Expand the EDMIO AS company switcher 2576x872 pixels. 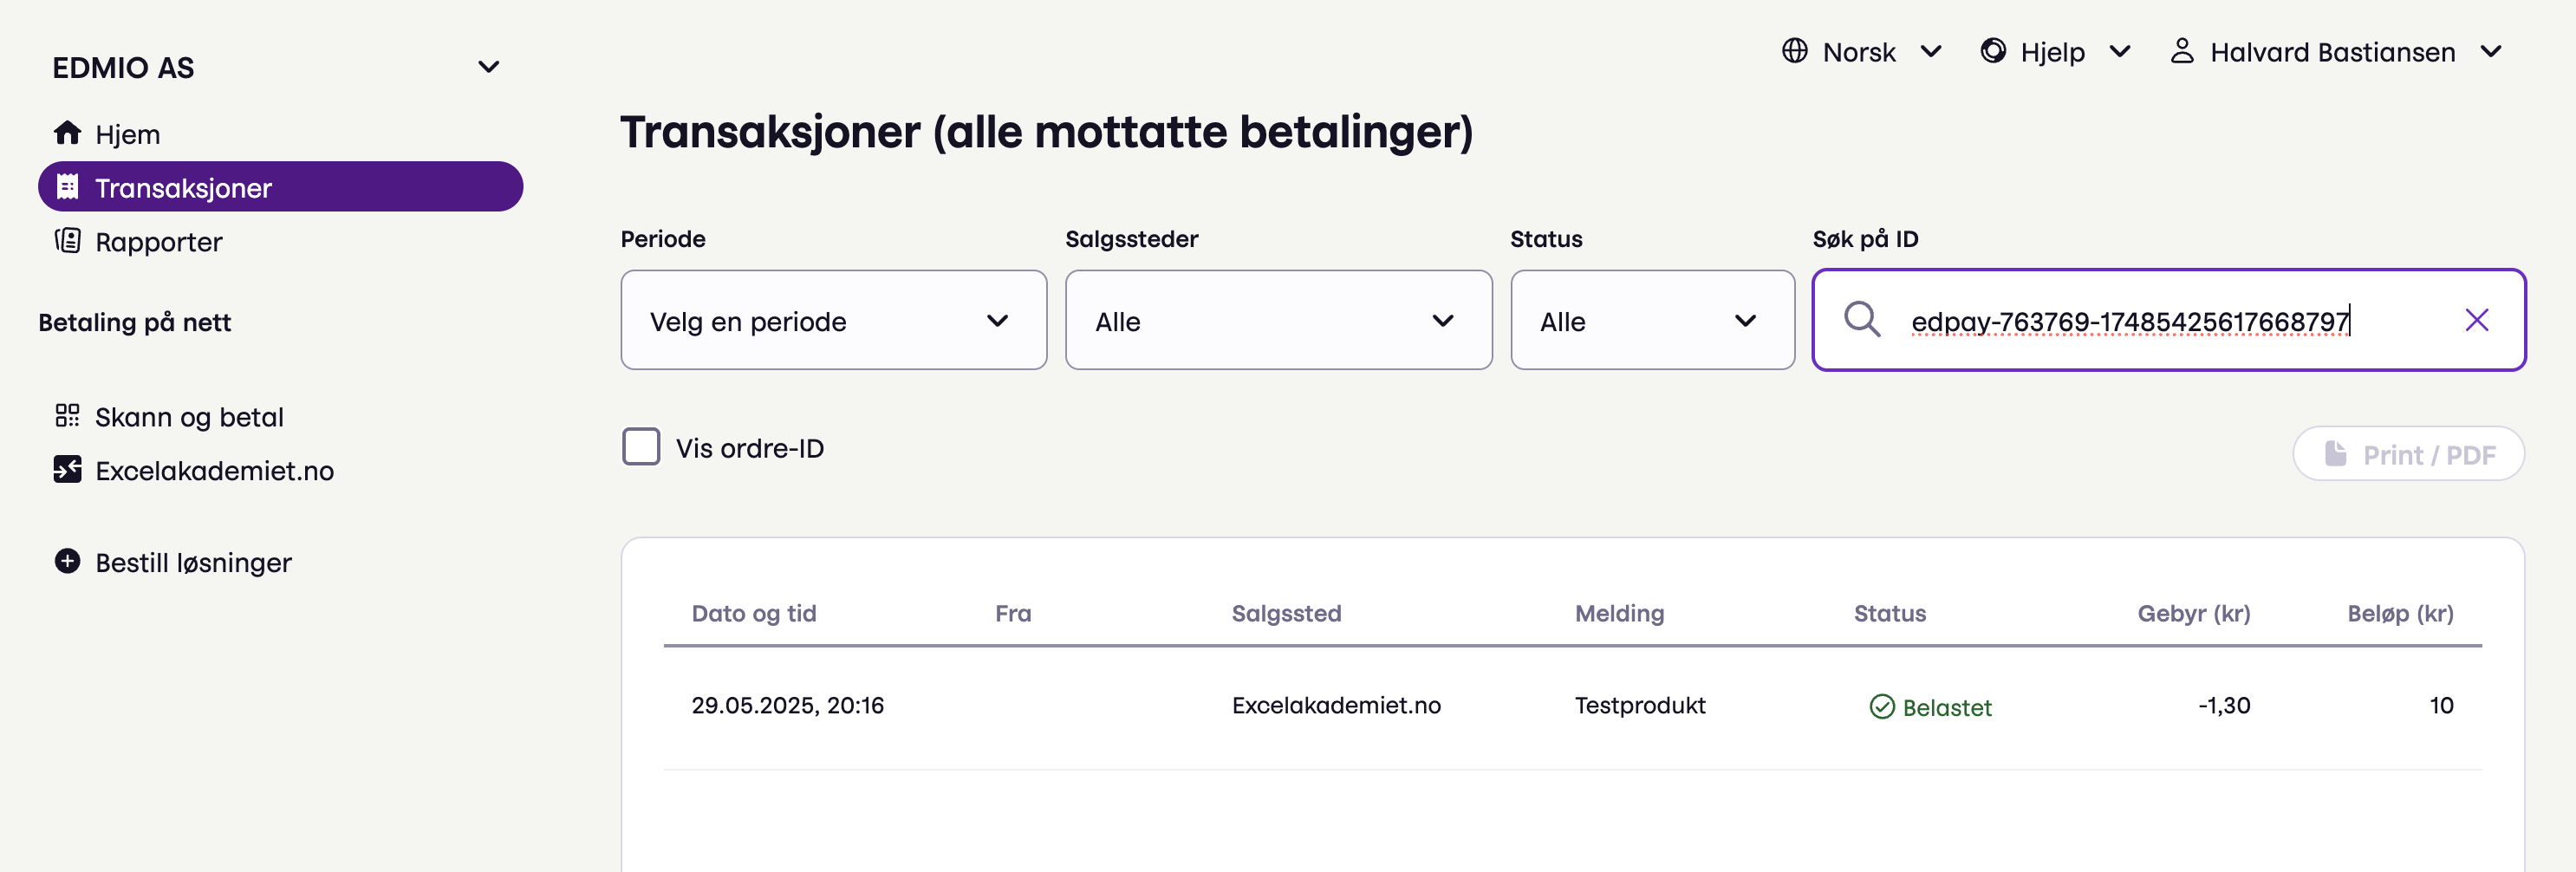[x=488, y=67]
